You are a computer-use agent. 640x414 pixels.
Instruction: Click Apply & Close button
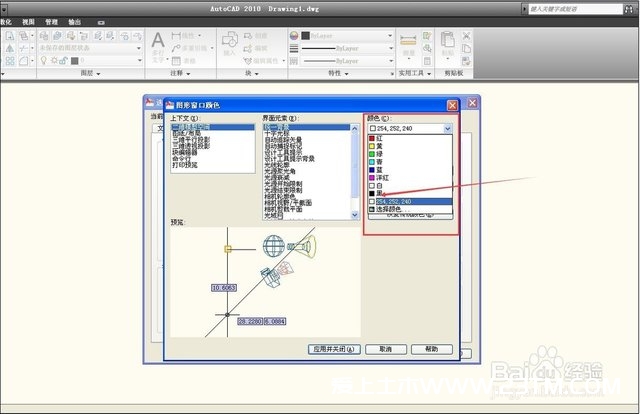334,349
